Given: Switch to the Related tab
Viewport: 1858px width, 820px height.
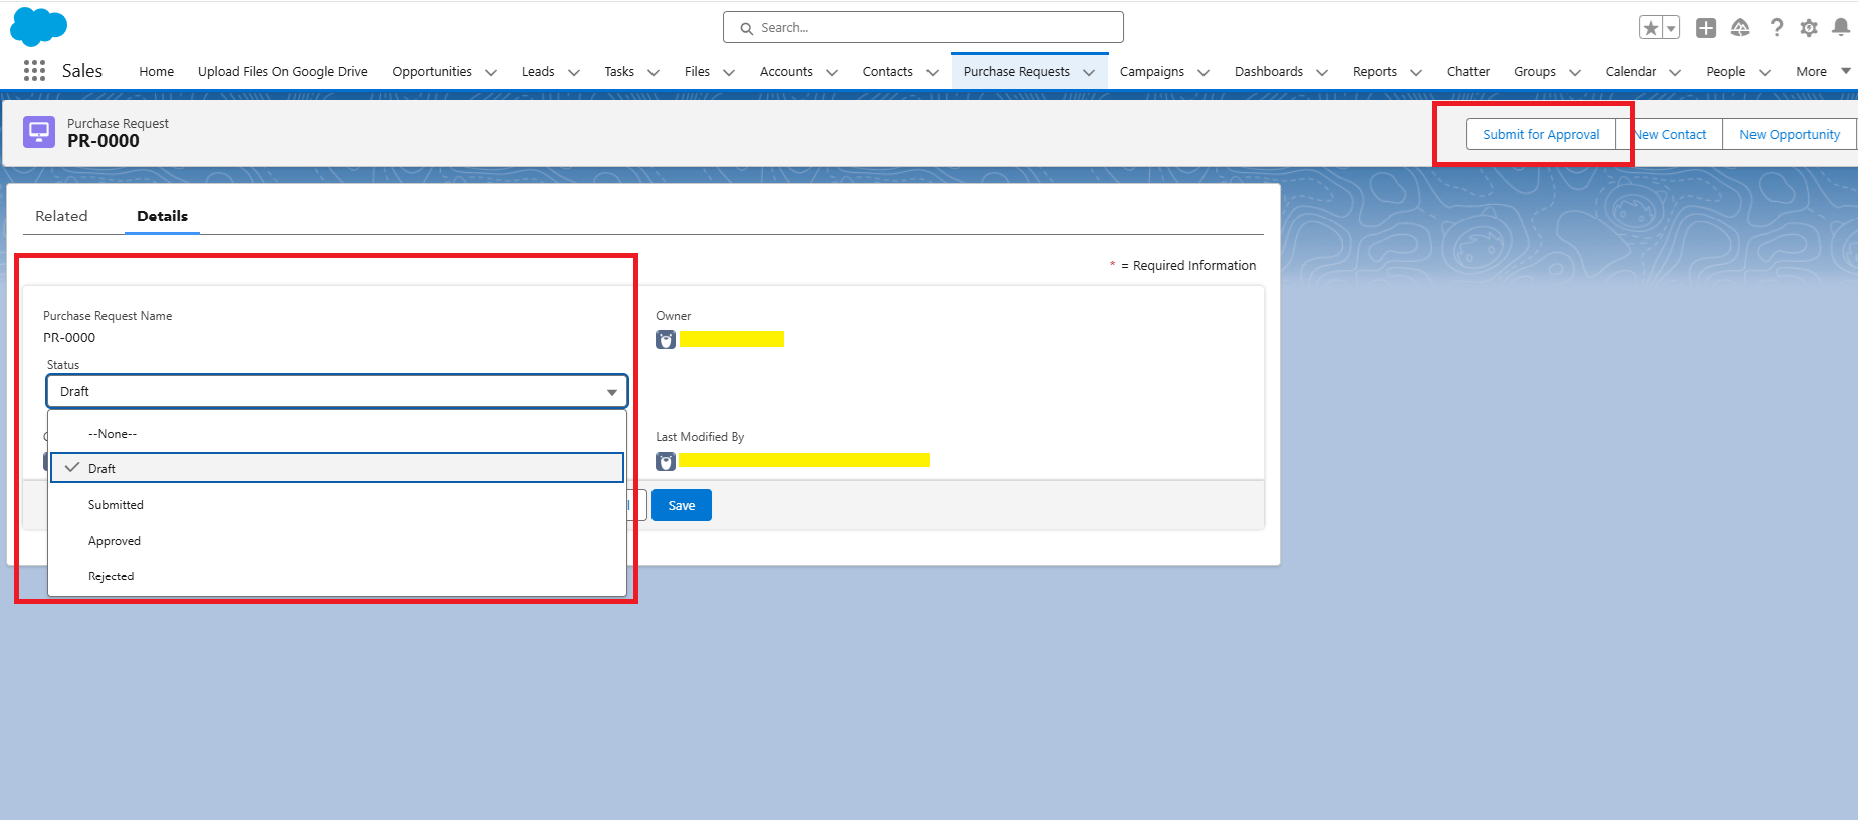Looking at the screenshot, I should pyautogui.click(x=61, y=216).
